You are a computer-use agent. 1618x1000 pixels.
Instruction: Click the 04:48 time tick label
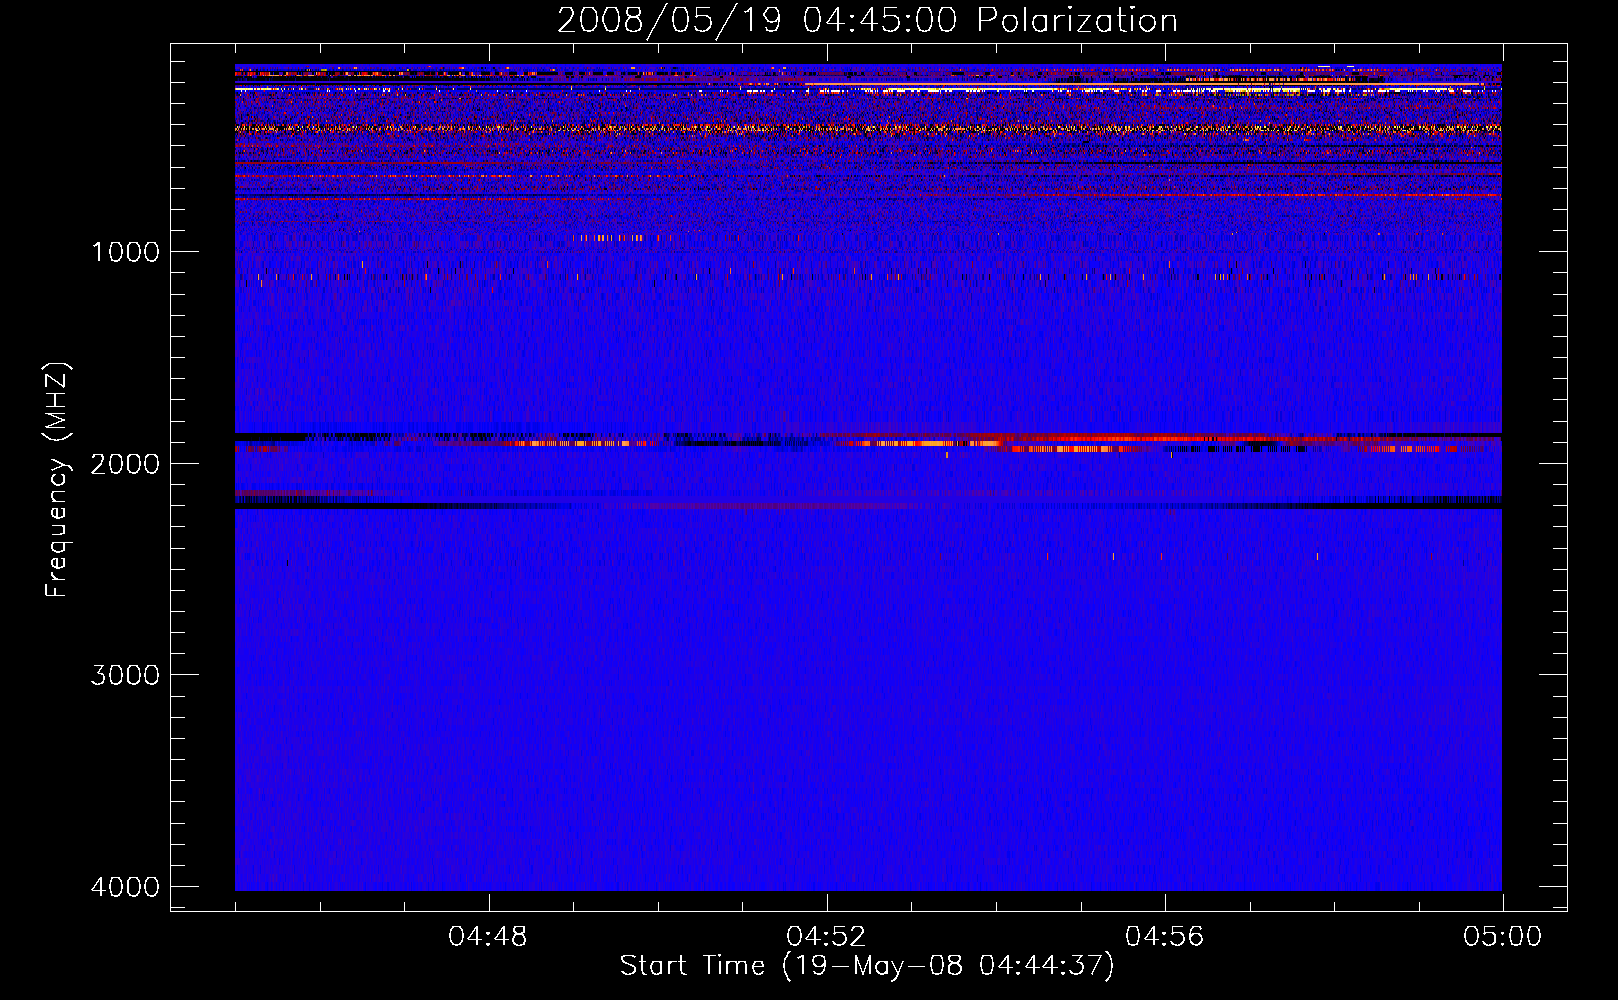click(488, 937)
